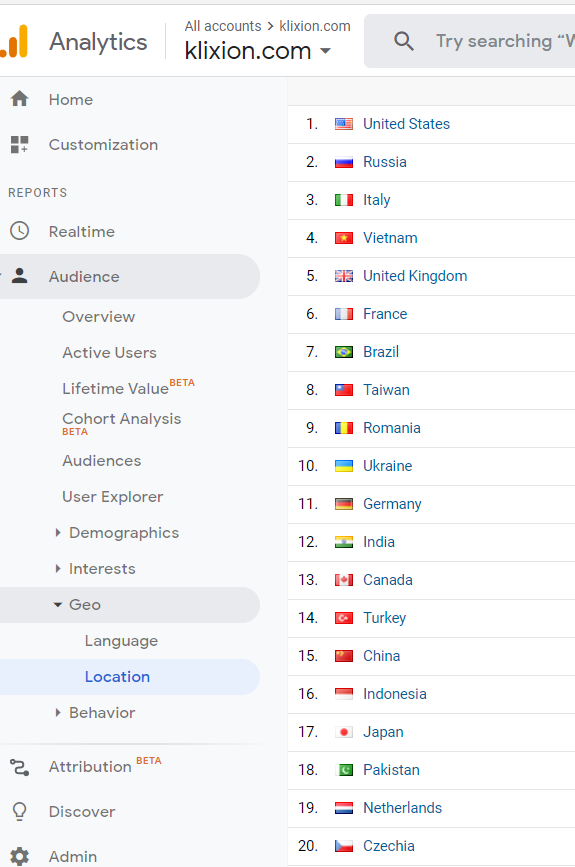Open Admin settings

(73, 856)
